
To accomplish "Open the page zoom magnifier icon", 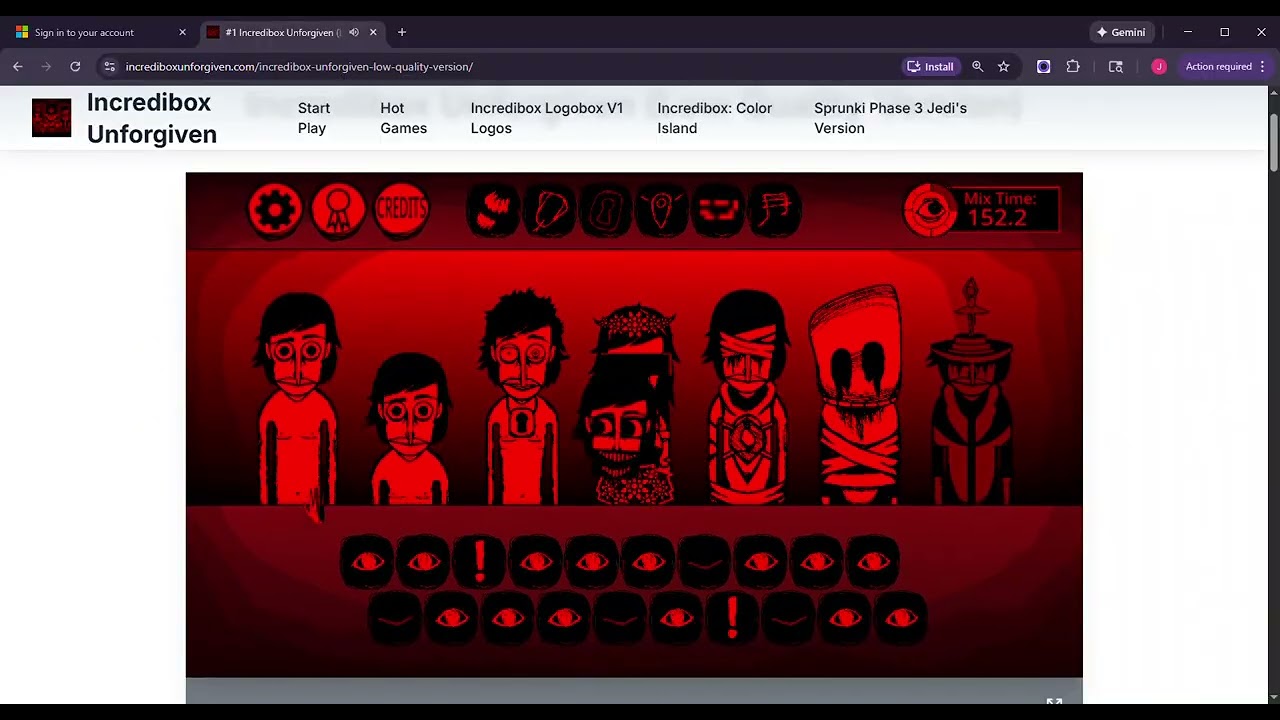I will [x=978, y=66].
